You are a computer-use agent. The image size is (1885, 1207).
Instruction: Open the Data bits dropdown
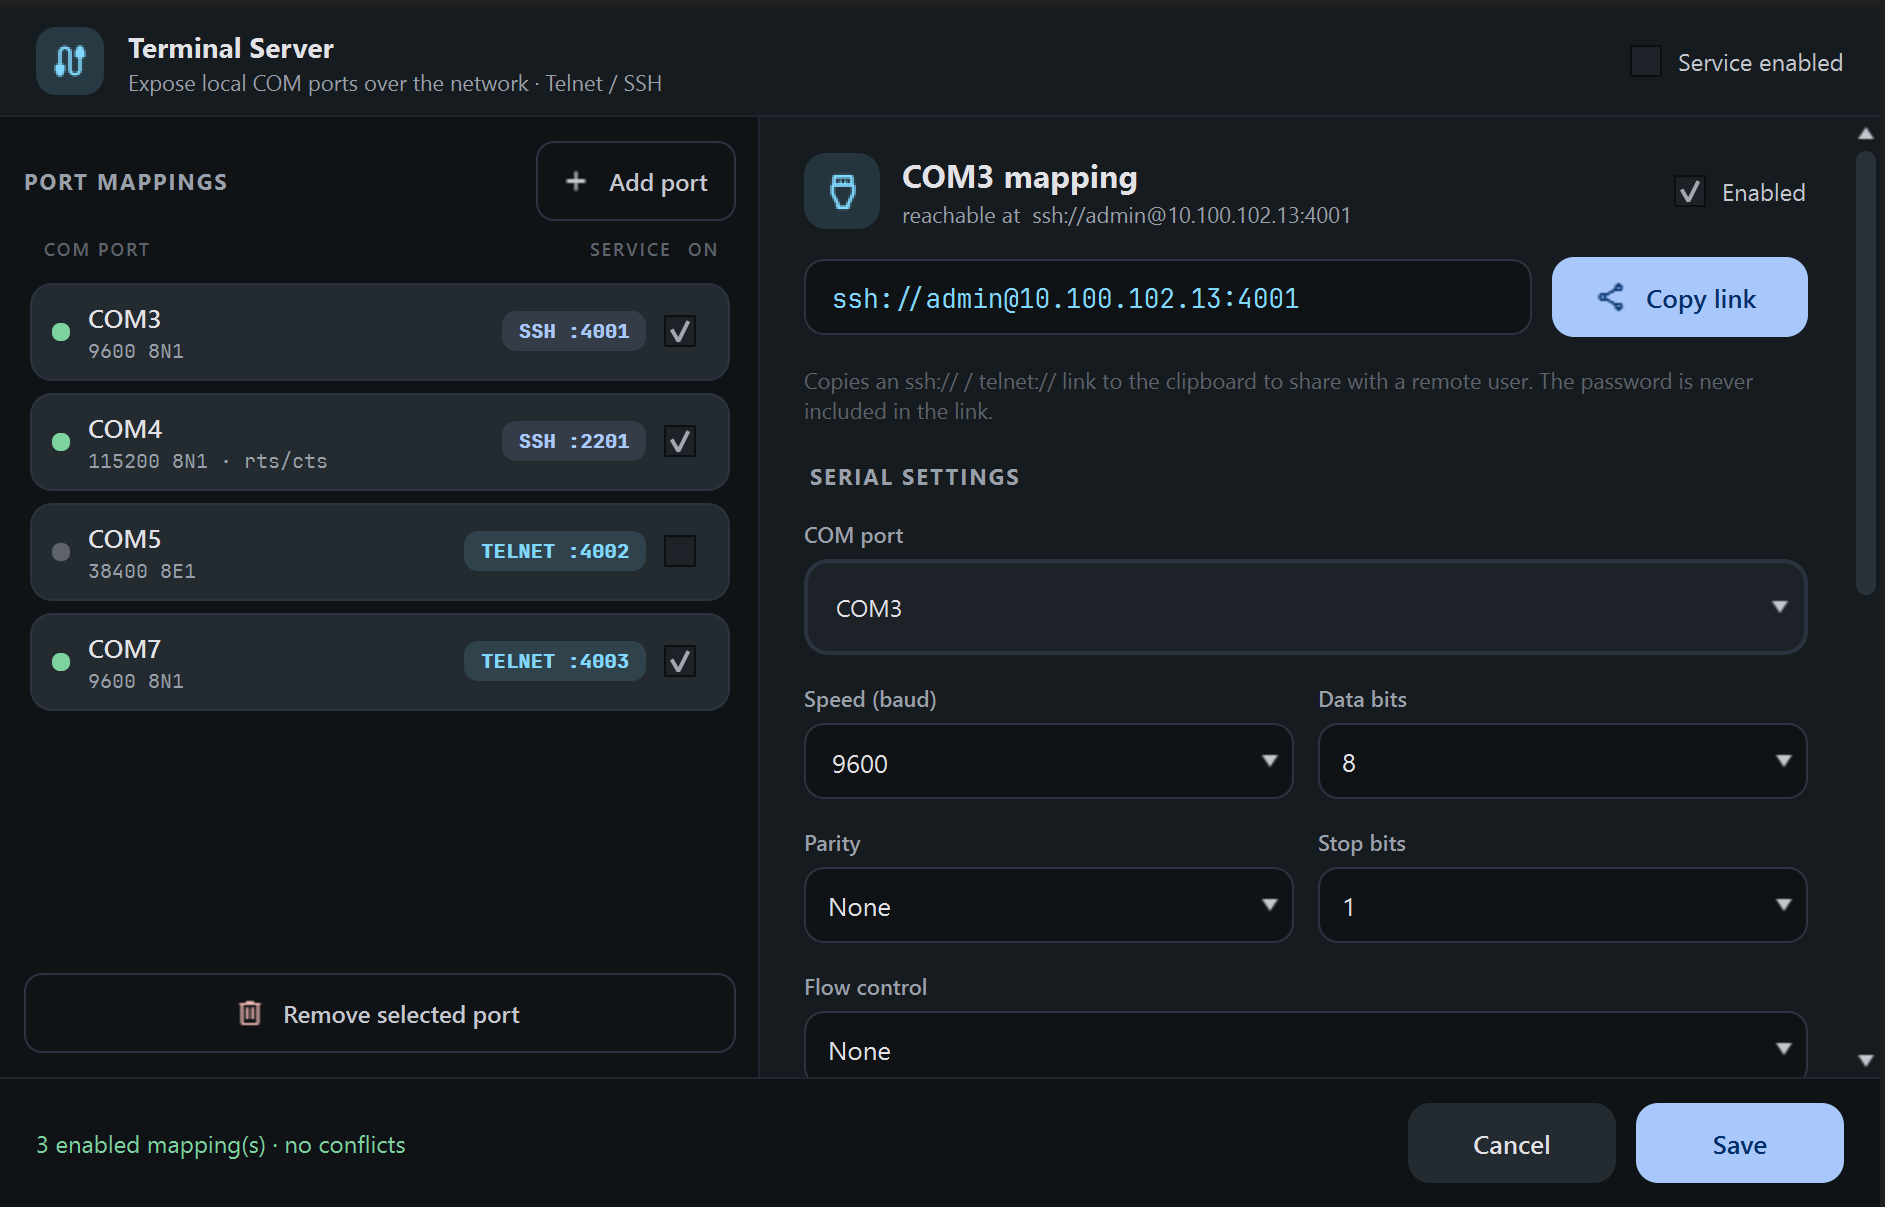point(1562,762)
